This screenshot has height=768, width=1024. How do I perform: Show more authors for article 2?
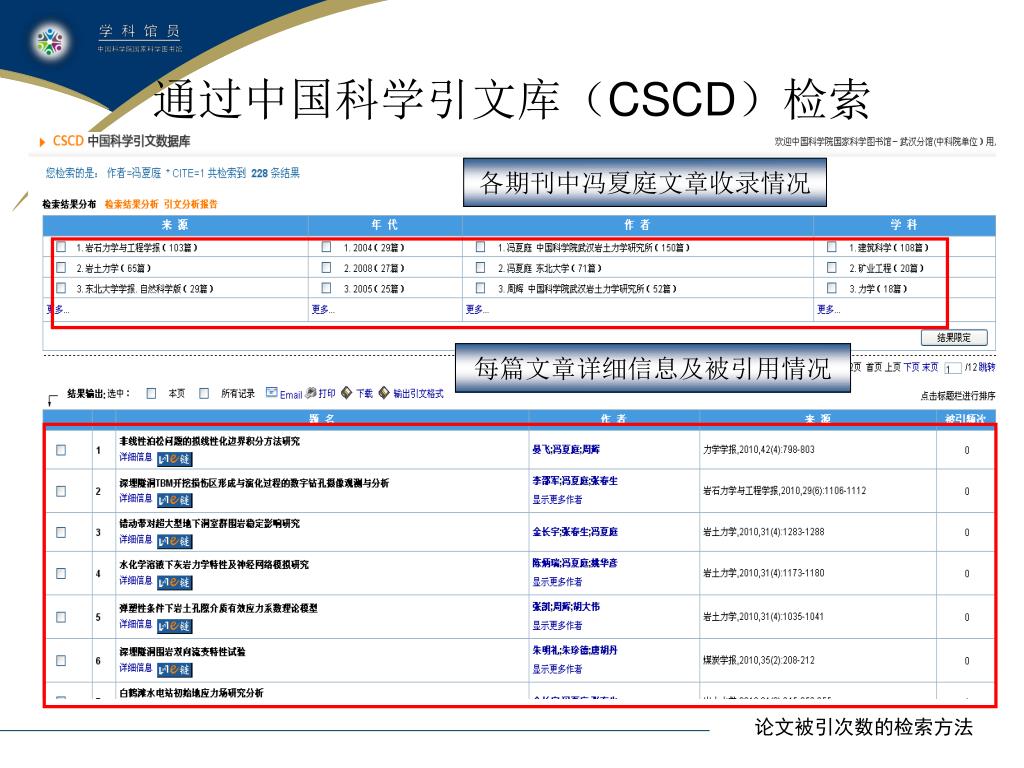point(557,500)
